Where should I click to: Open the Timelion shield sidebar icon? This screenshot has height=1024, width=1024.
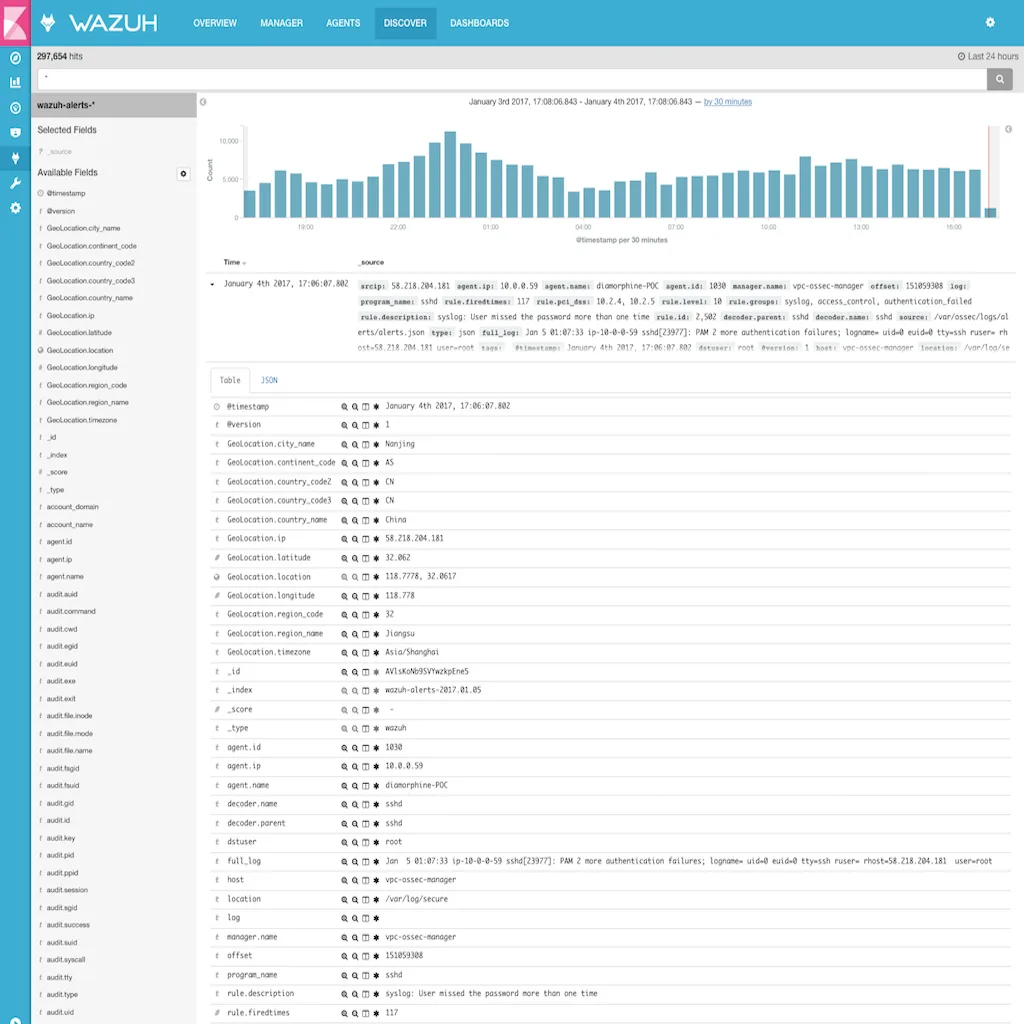15,133
